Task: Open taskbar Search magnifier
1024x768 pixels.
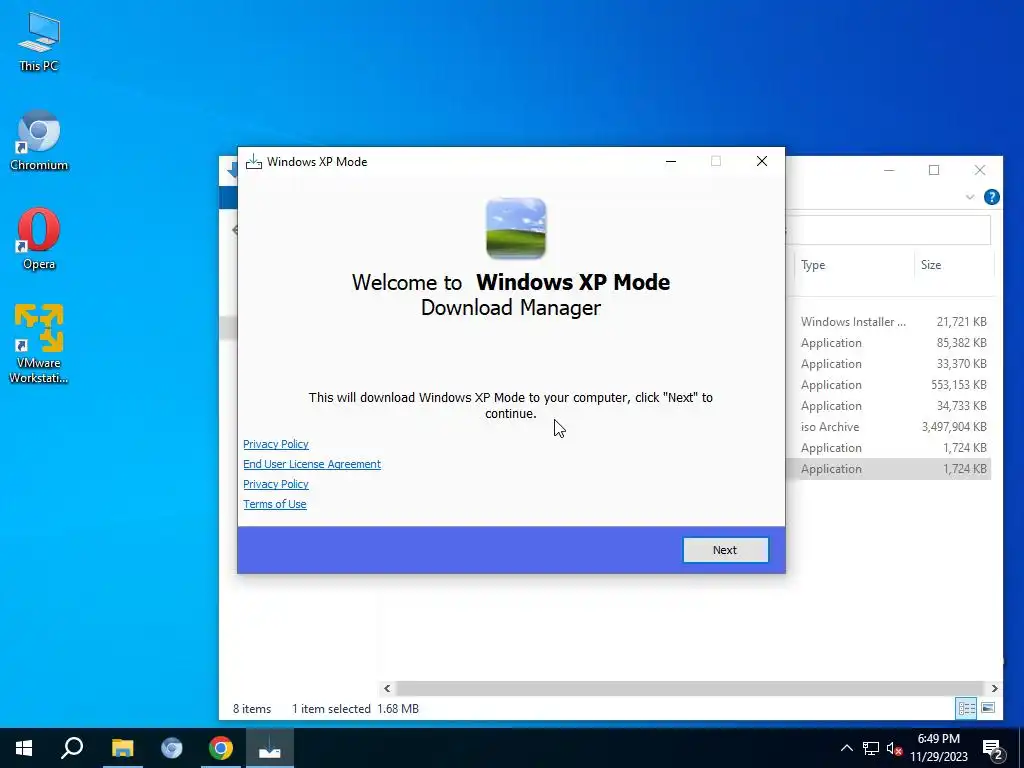Action: [72, 748]
